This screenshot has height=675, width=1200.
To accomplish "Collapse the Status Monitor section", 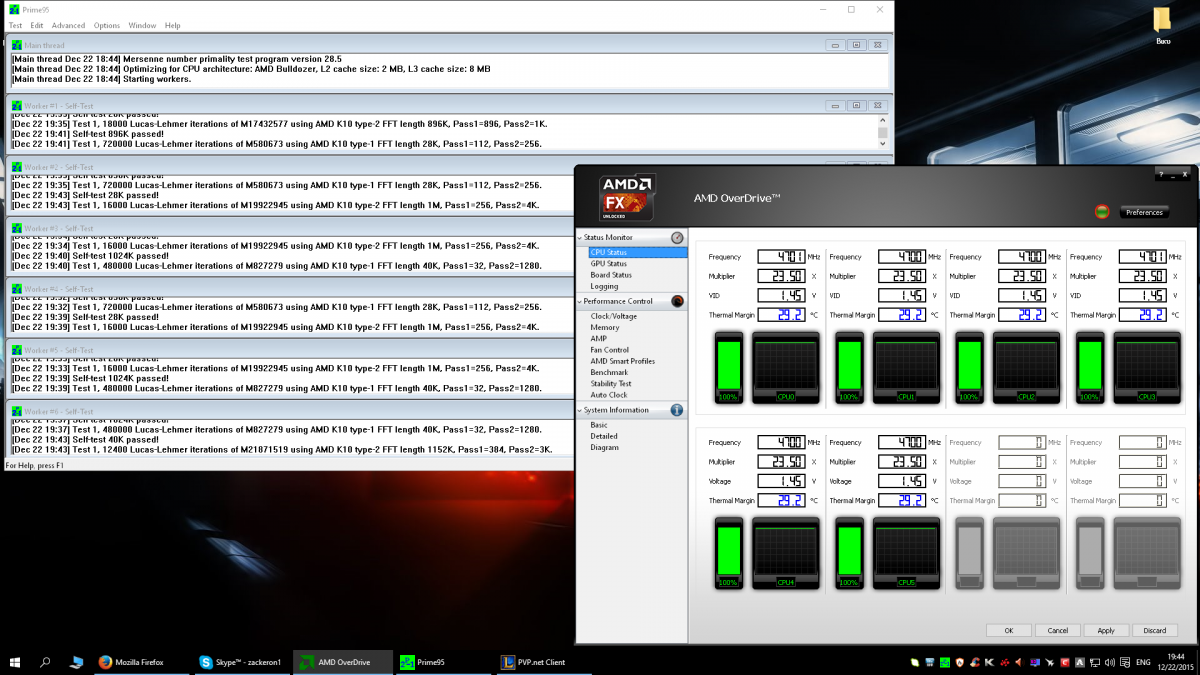I will [x=580, y=238].
